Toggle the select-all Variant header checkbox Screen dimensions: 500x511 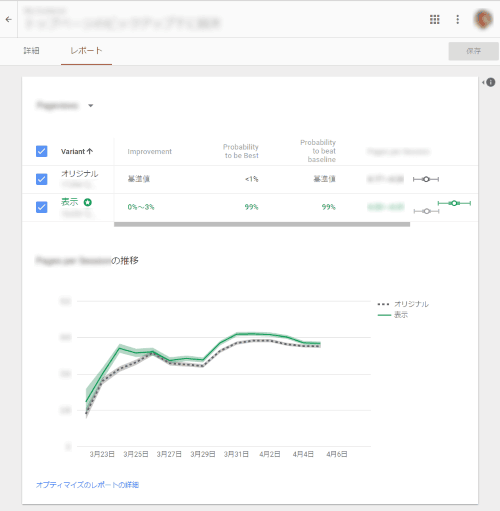pyautogui.click(x=41, y=151)
